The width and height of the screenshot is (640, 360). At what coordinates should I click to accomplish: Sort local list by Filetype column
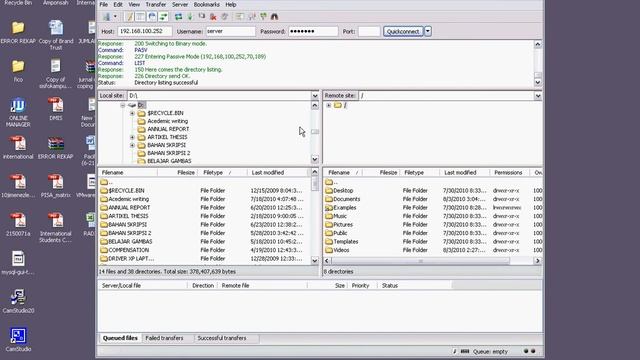pos(222,173)
